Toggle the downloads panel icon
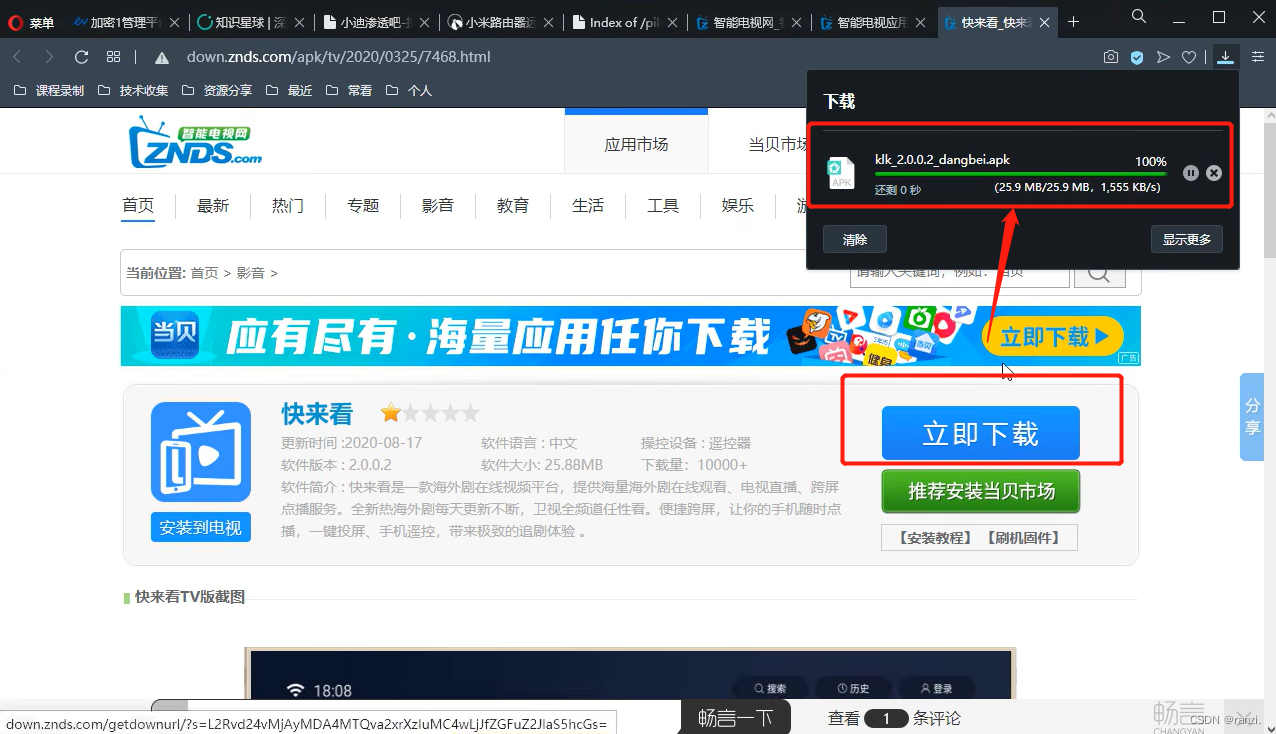Viewport: 1276px width, 734px height. pos(1226,57)
